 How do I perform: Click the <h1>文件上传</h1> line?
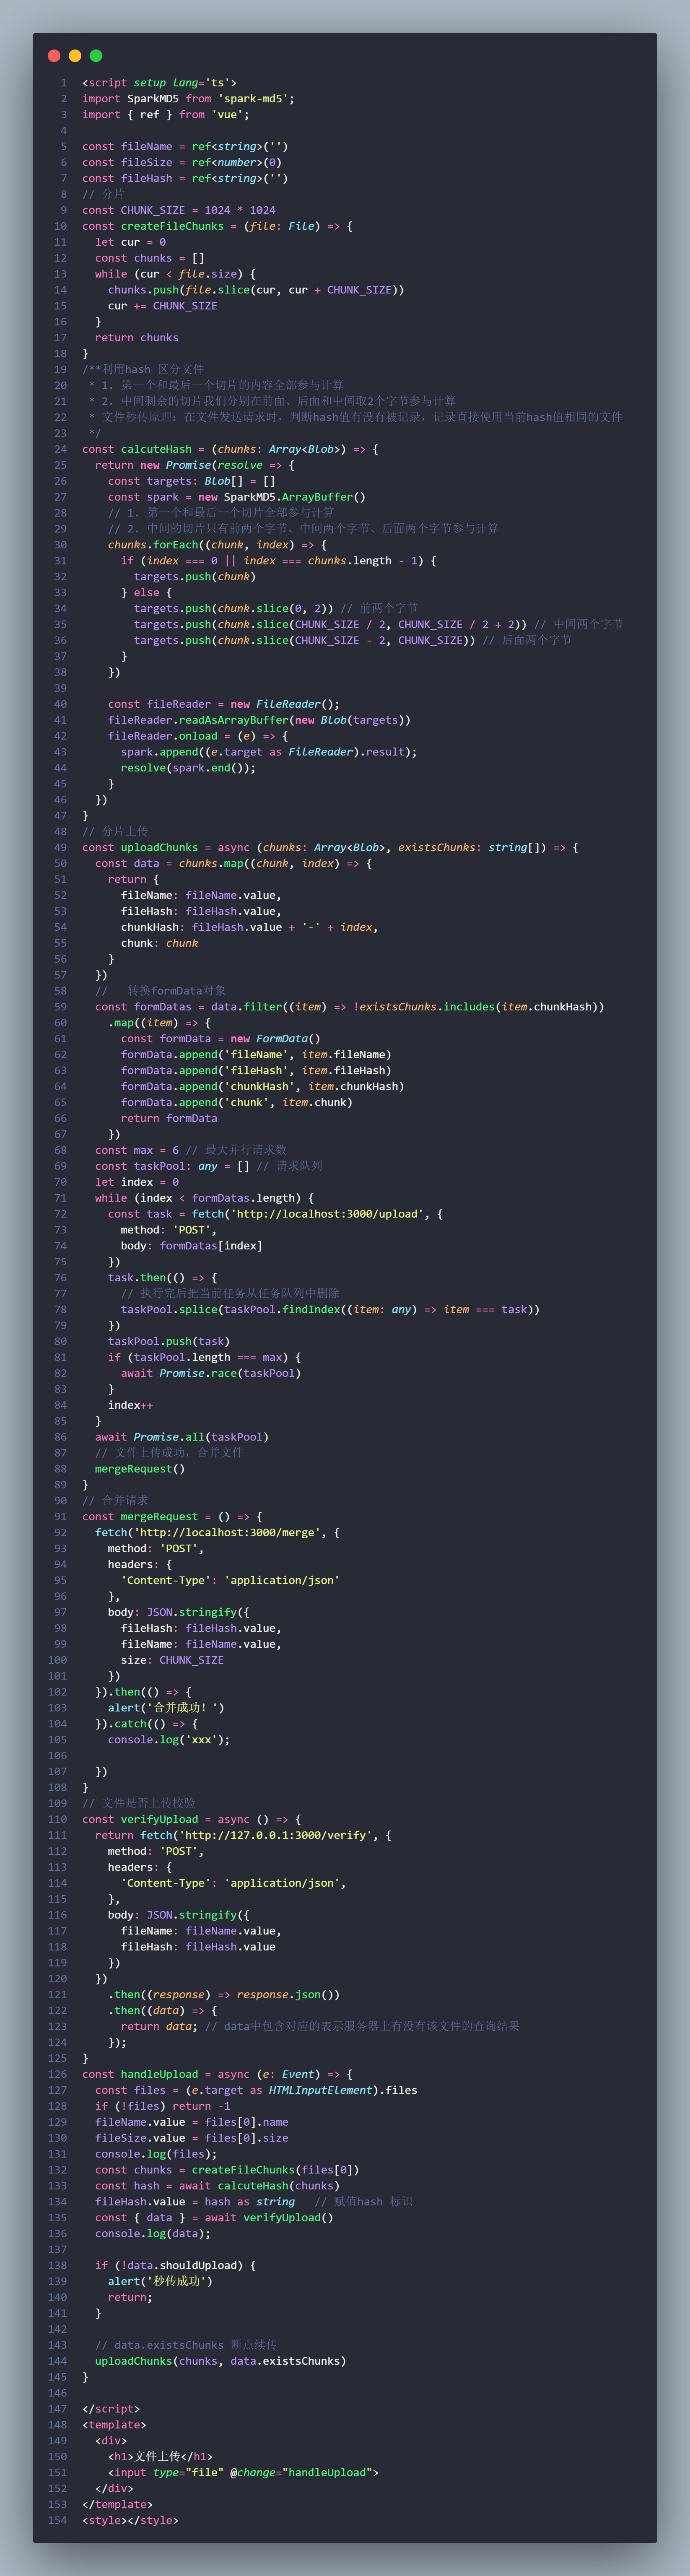pos(160,2457)
